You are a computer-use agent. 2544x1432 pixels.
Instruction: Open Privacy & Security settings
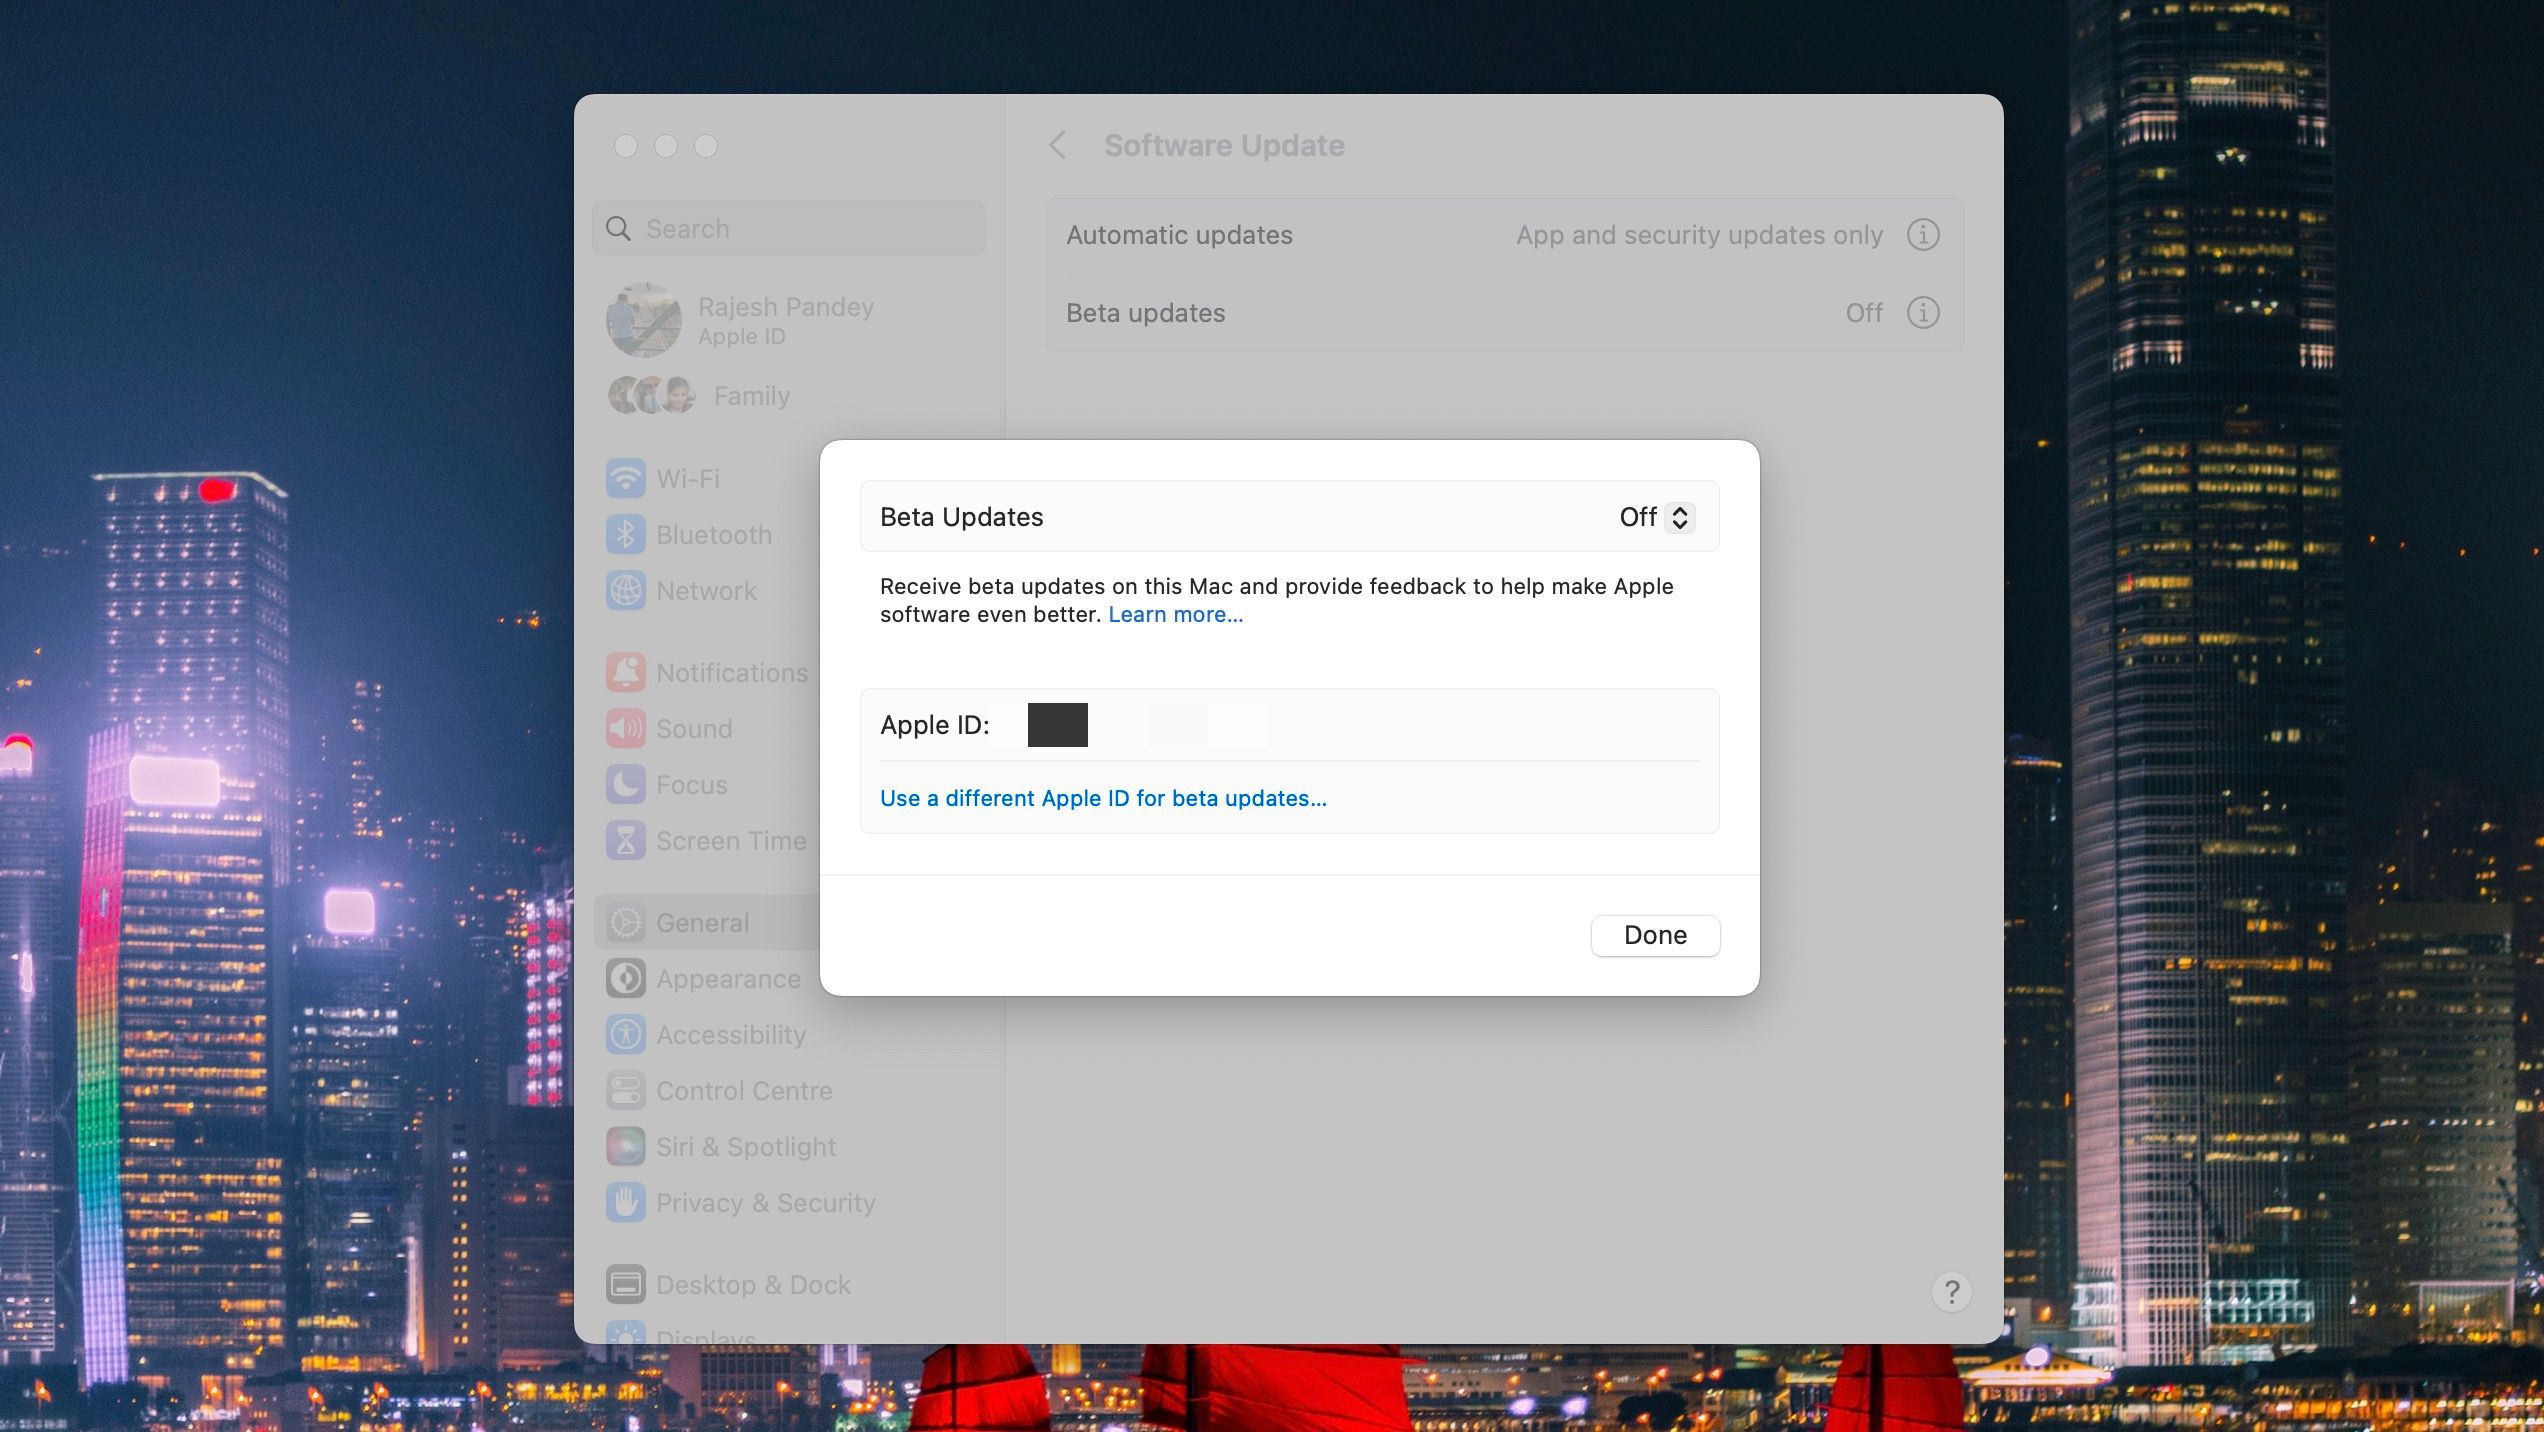coord(765,1202)
